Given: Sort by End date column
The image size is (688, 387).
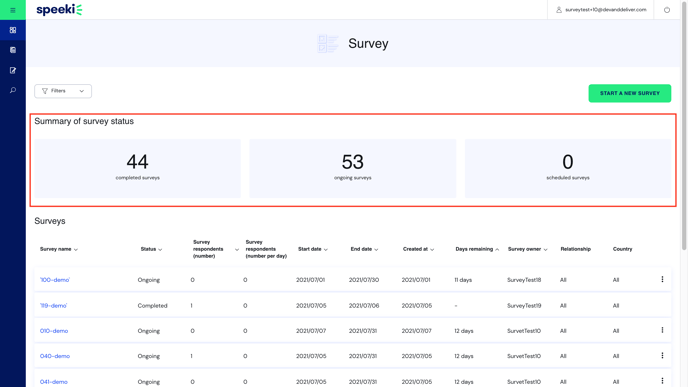Looking at the screenshot, I should click(x=364, y=249).
